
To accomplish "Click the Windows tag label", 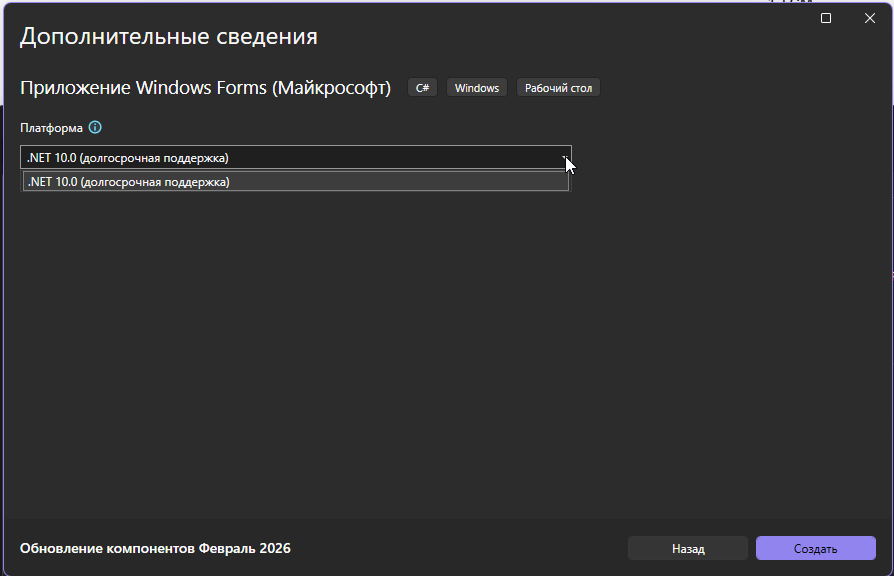I will coord(477,88).
